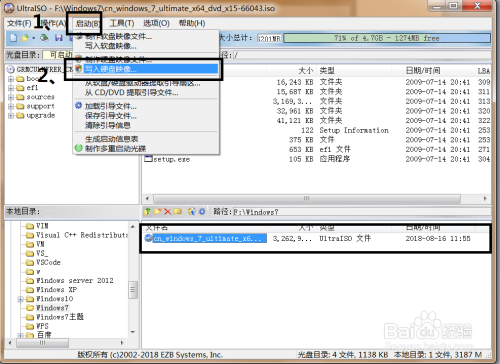Expand the boot folder tree node

pos(11,79)
